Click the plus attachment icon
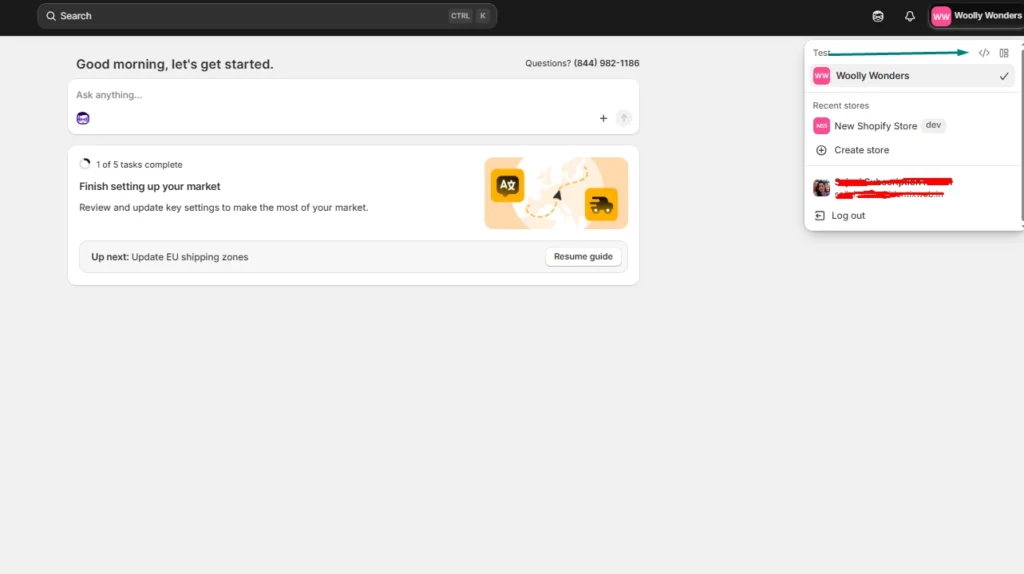The height and width of the screenshot is (574, 1024). click(603, 118)
